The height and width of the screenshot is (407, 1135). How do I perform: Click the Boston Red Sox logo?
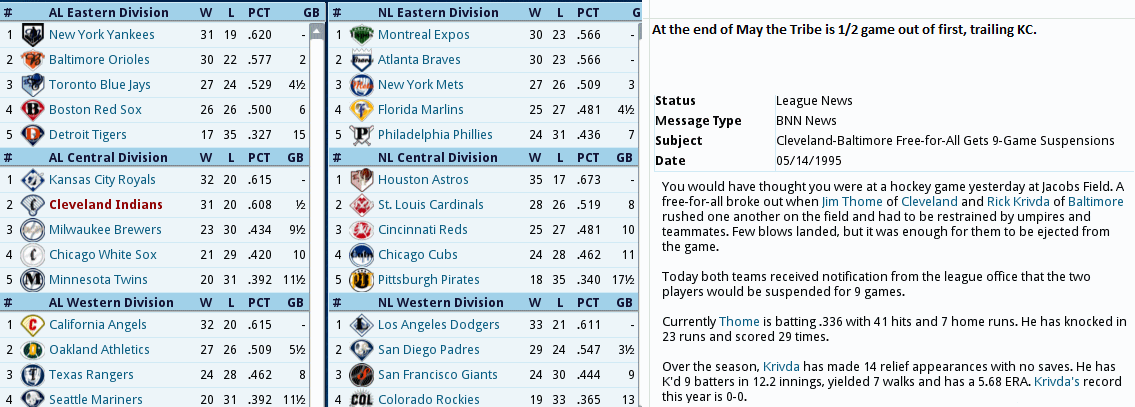tap(33, 109)
